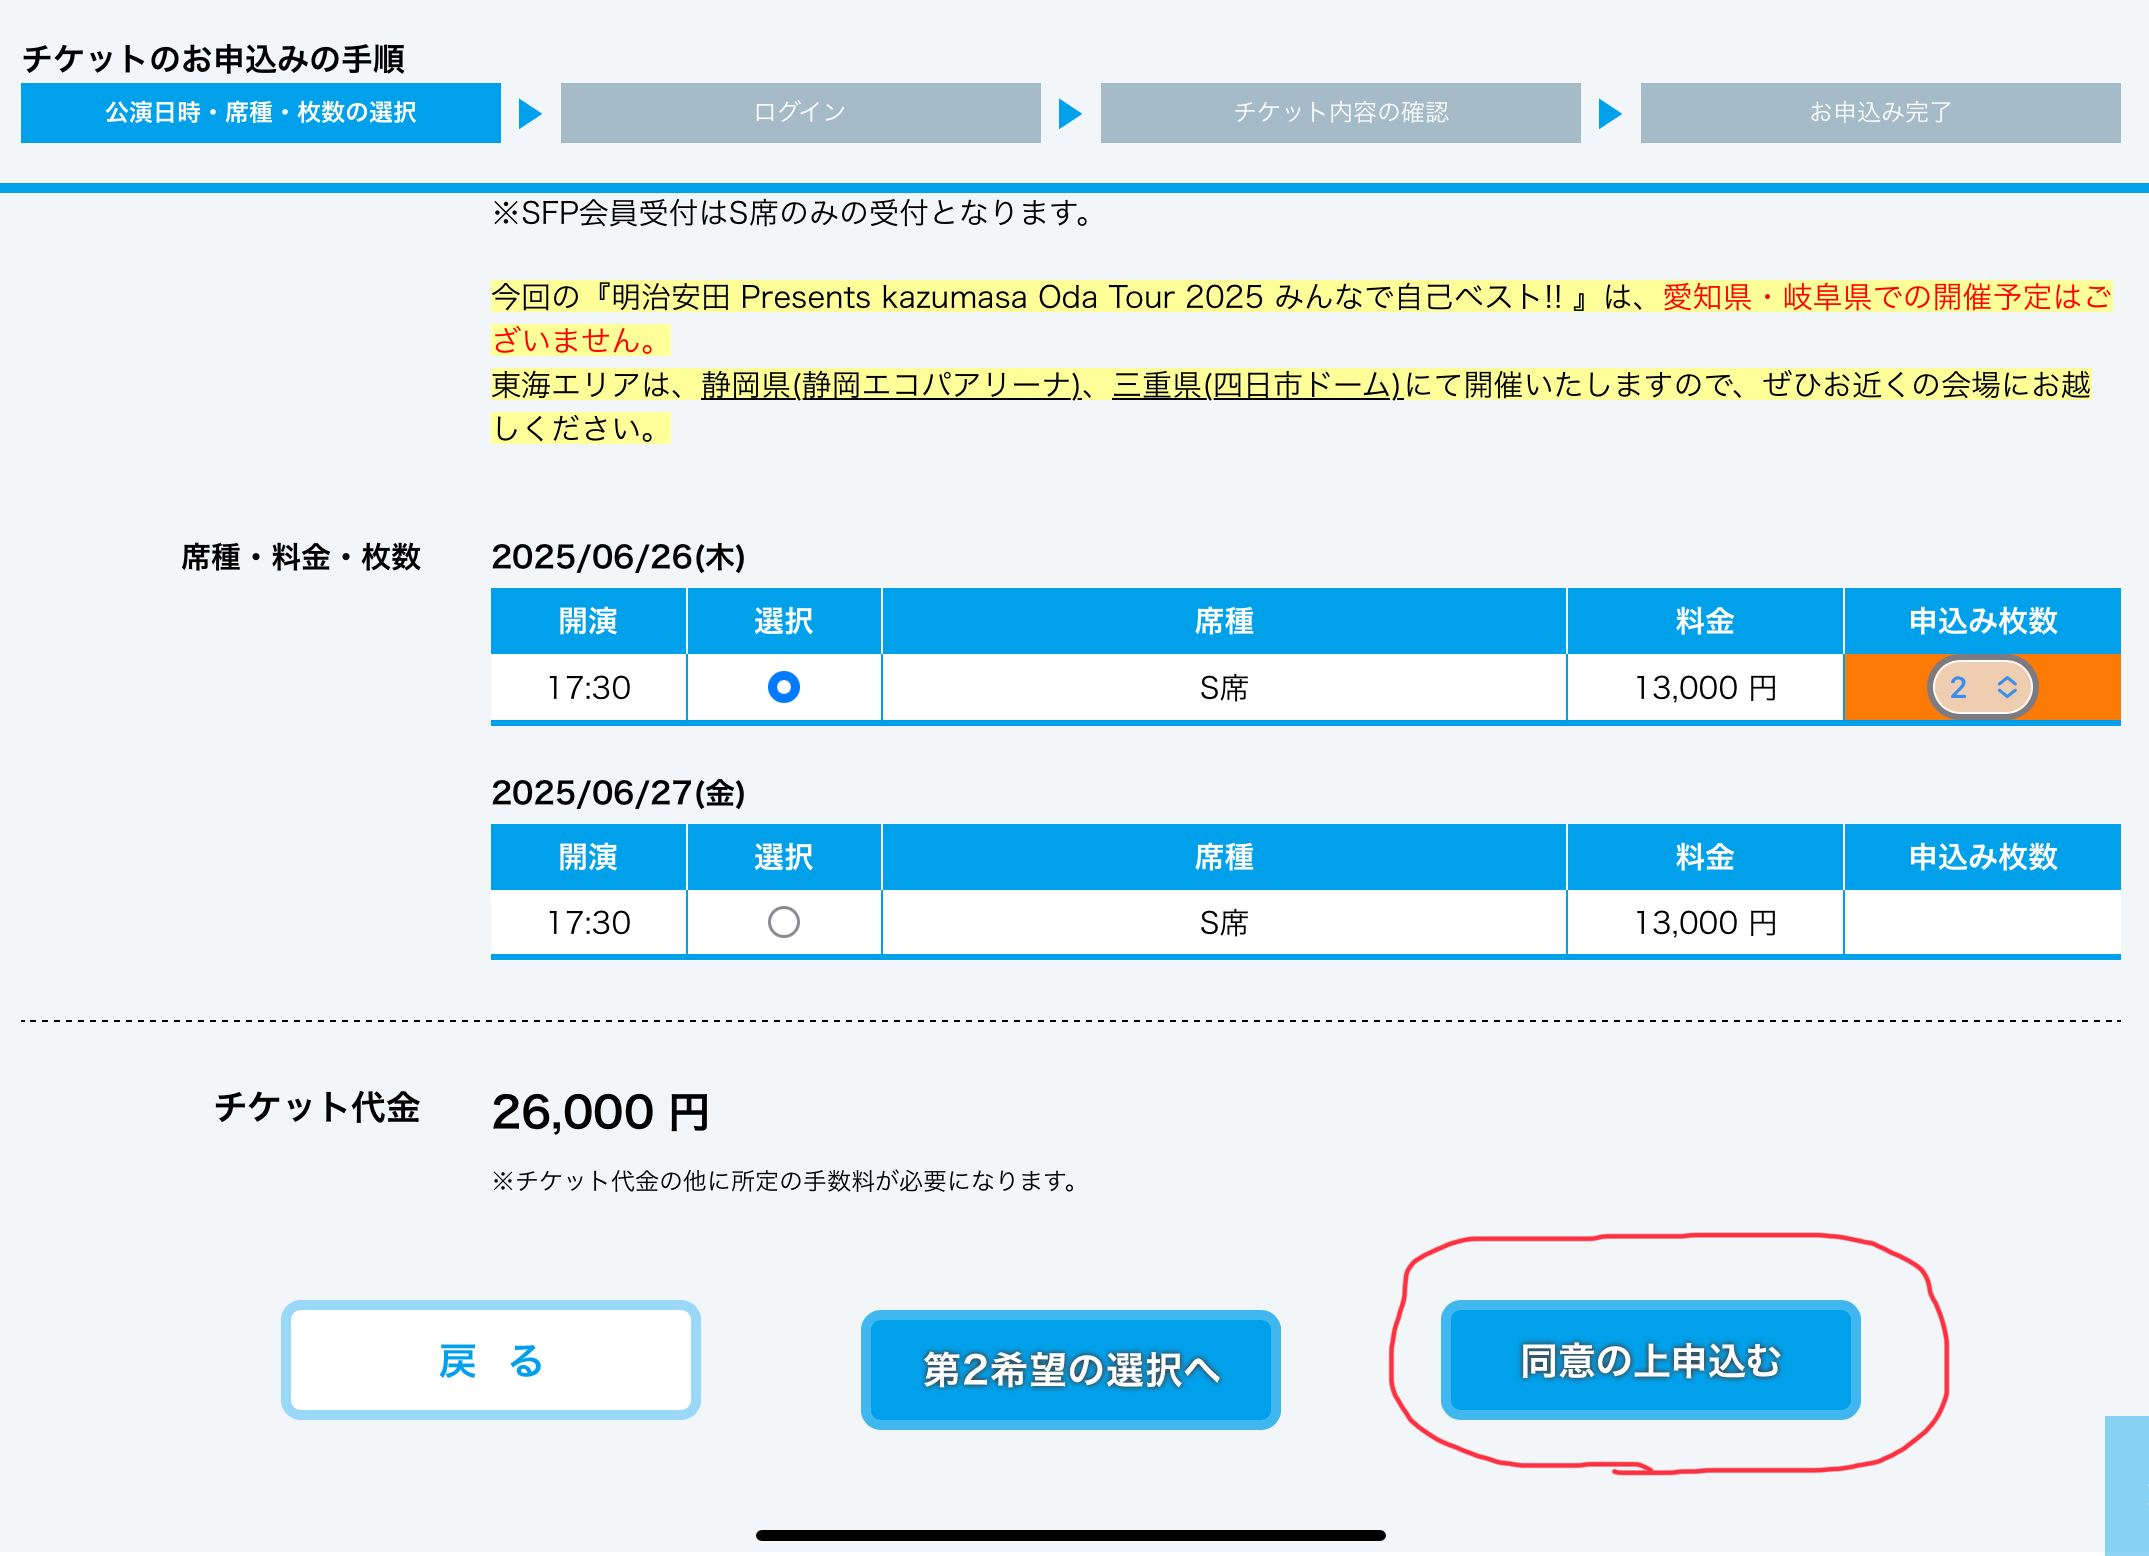Click the orange 申込み枚数 cell for 06/26
2149x1556 pixels.
(2078, 687)
